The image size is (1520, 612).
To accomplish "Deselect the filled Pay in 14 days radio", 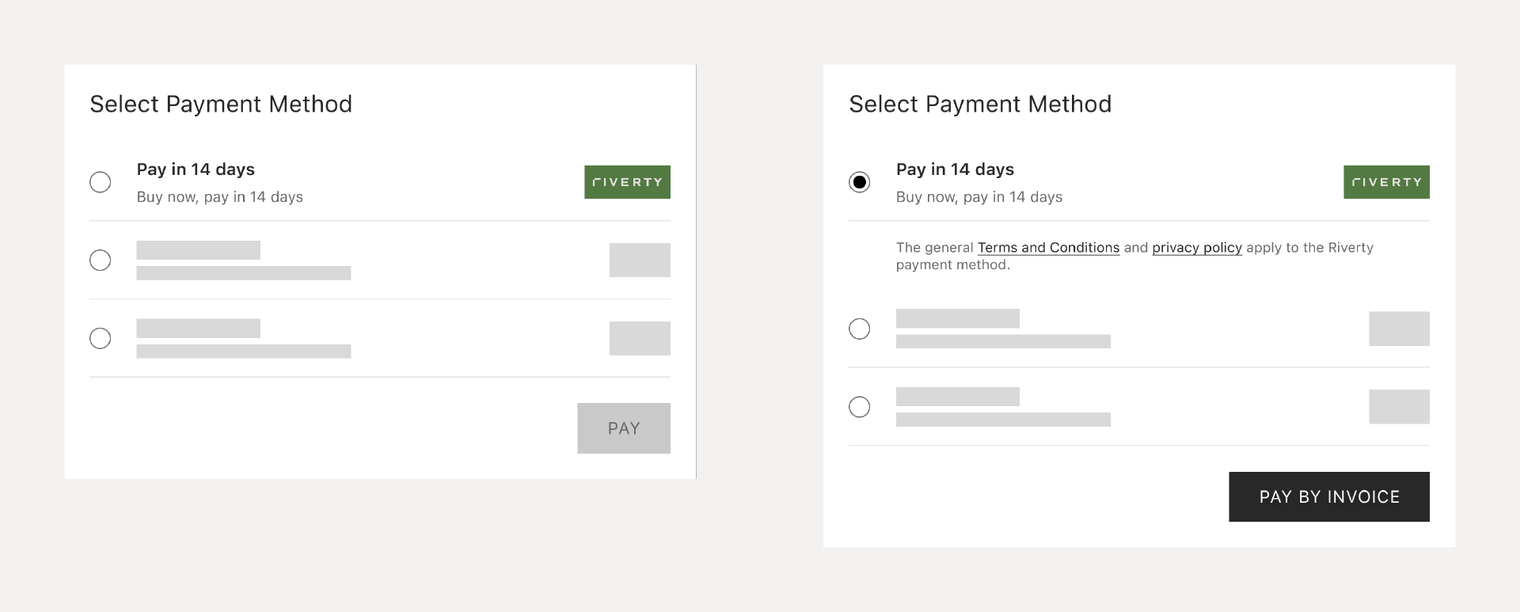I will (859, 182).
